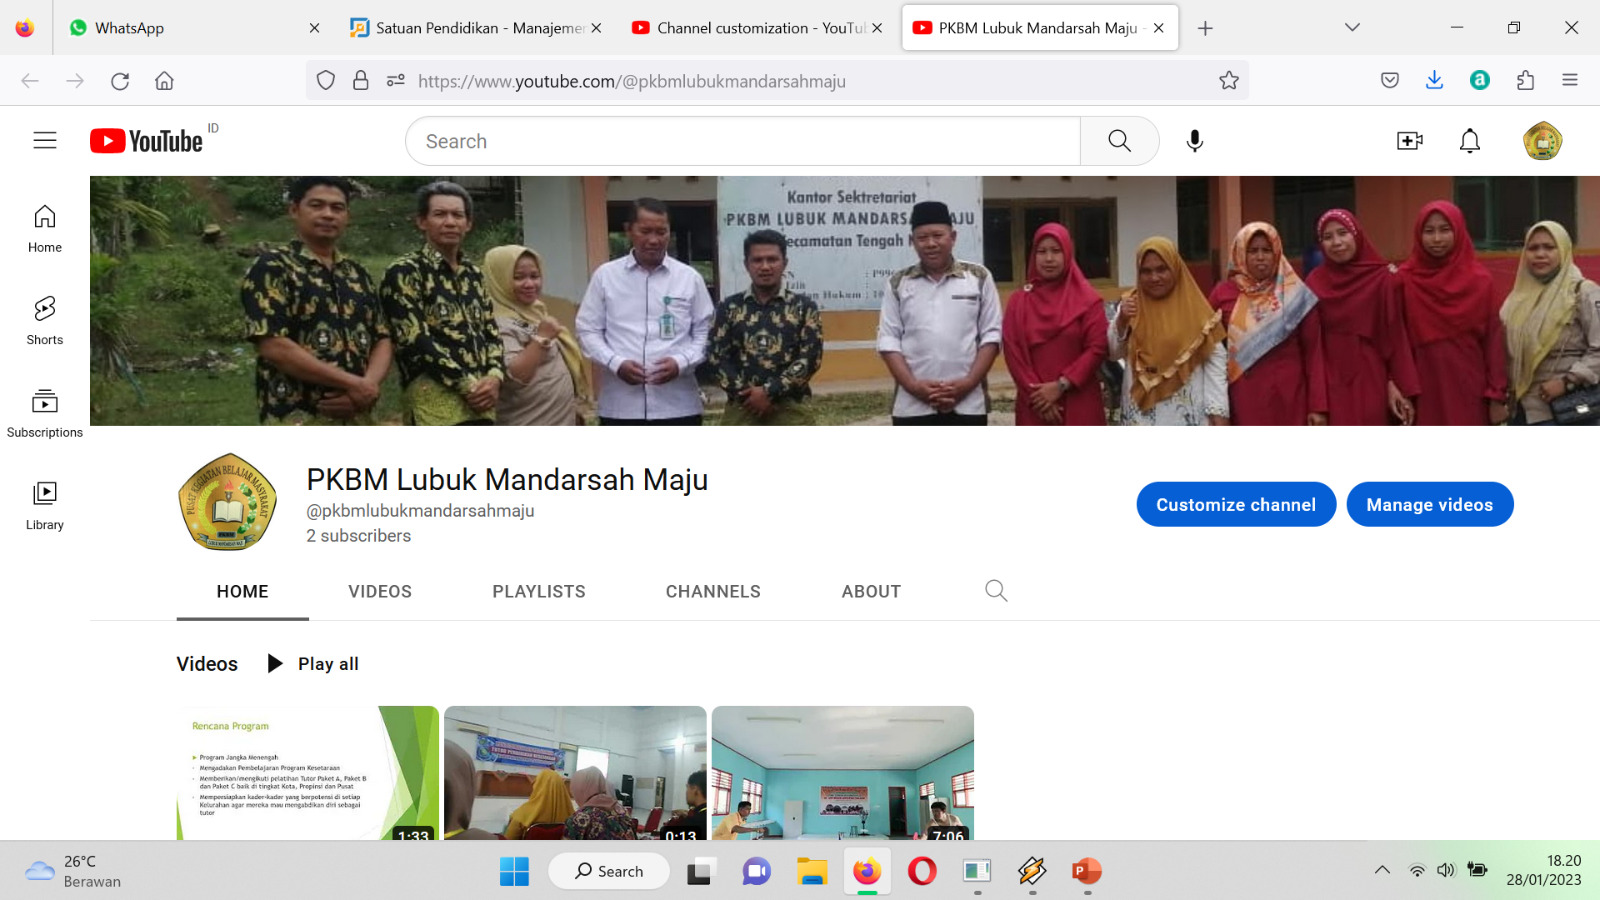
Task: Open the Create video camera icon
Action: coord(1410,141)
